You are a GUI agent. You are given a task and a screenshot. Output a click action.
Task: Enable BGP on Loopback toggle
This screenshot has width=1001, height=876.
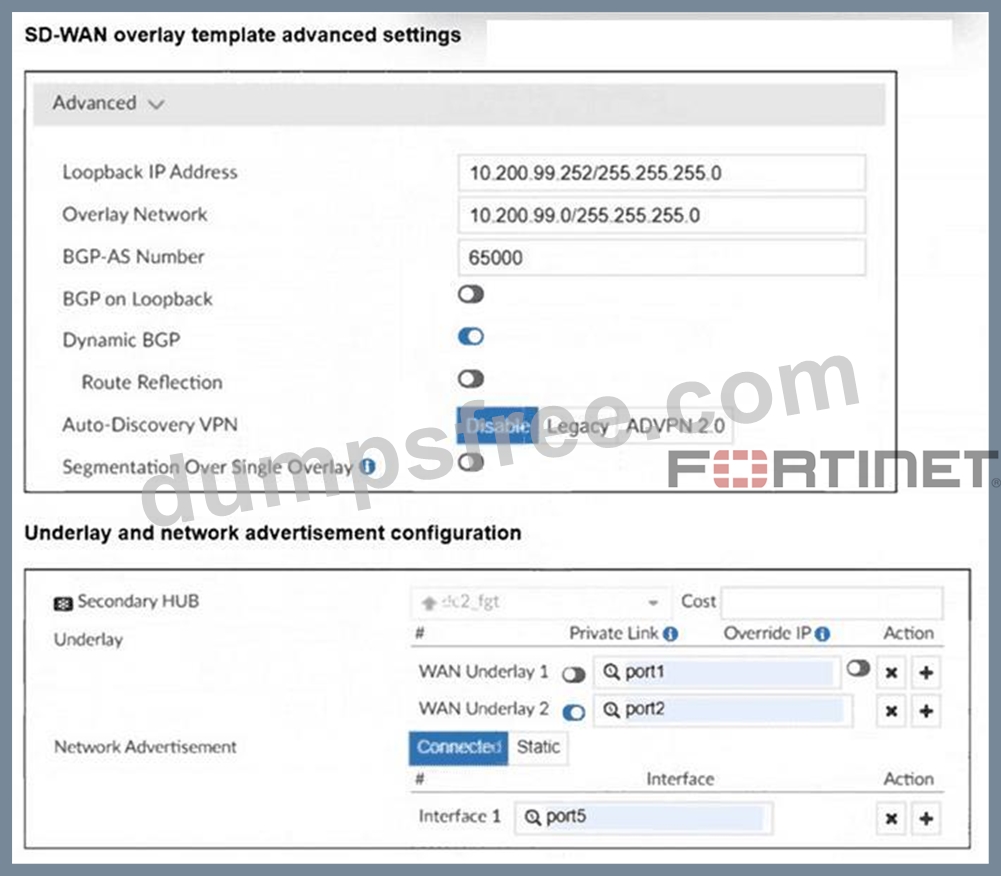[x=470, y=294]
